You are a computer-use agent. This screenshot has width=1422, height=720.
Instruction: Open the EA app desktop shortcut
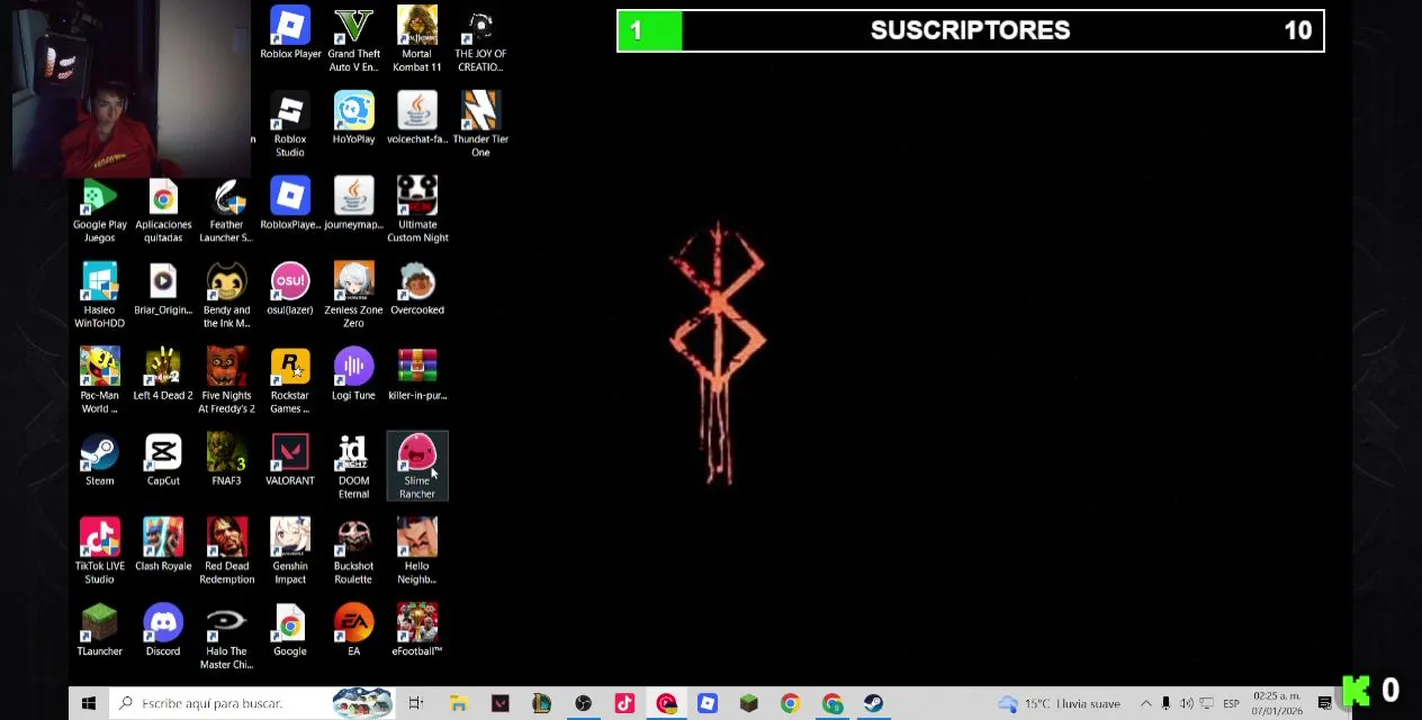pyautogui.click(x=353, y=631)
